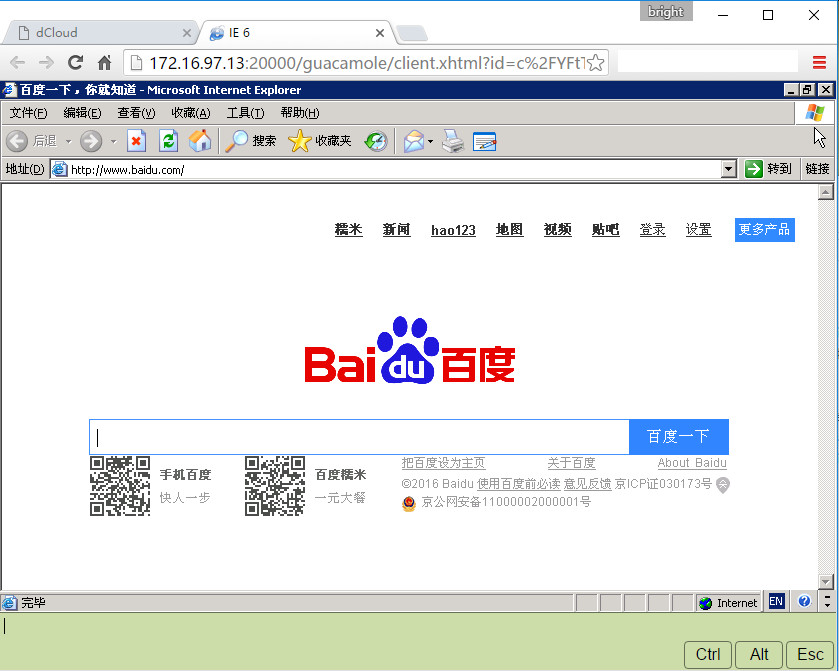Click the Ctrl key button
839x671 pixels.
(708, 654)
